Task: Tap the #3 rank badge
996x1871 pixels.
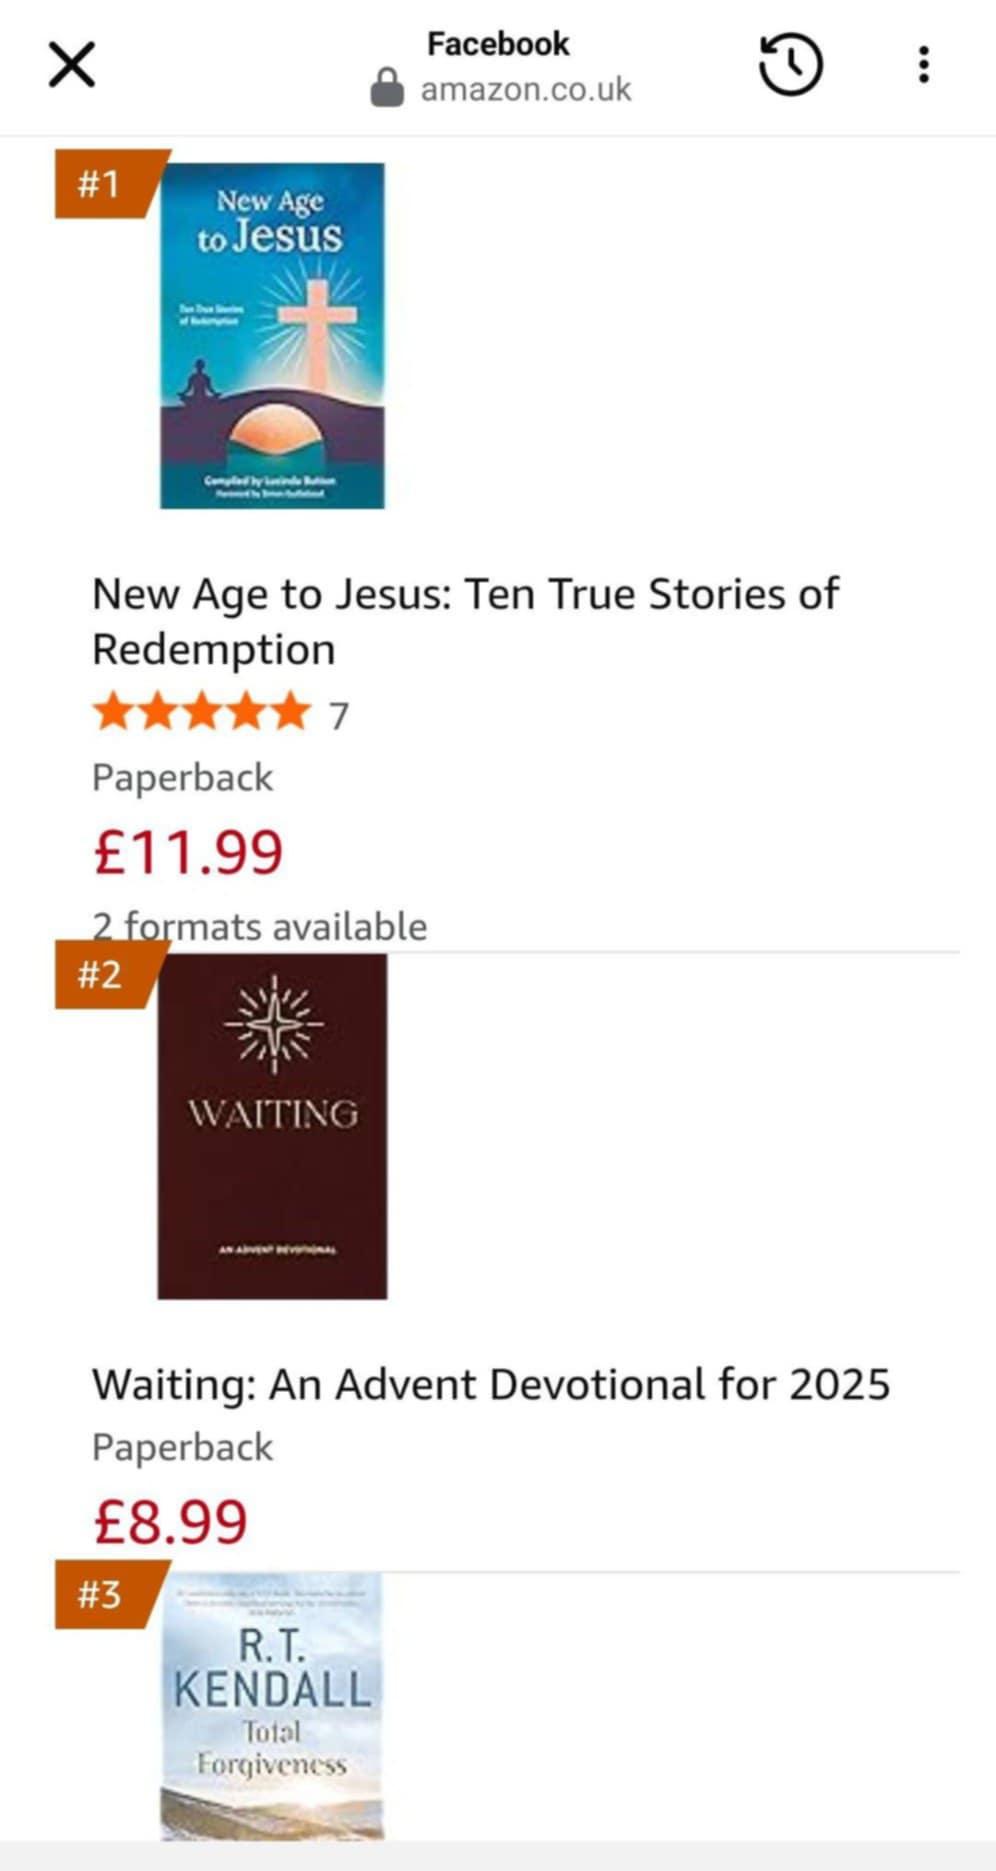Action: [100, 1594]
